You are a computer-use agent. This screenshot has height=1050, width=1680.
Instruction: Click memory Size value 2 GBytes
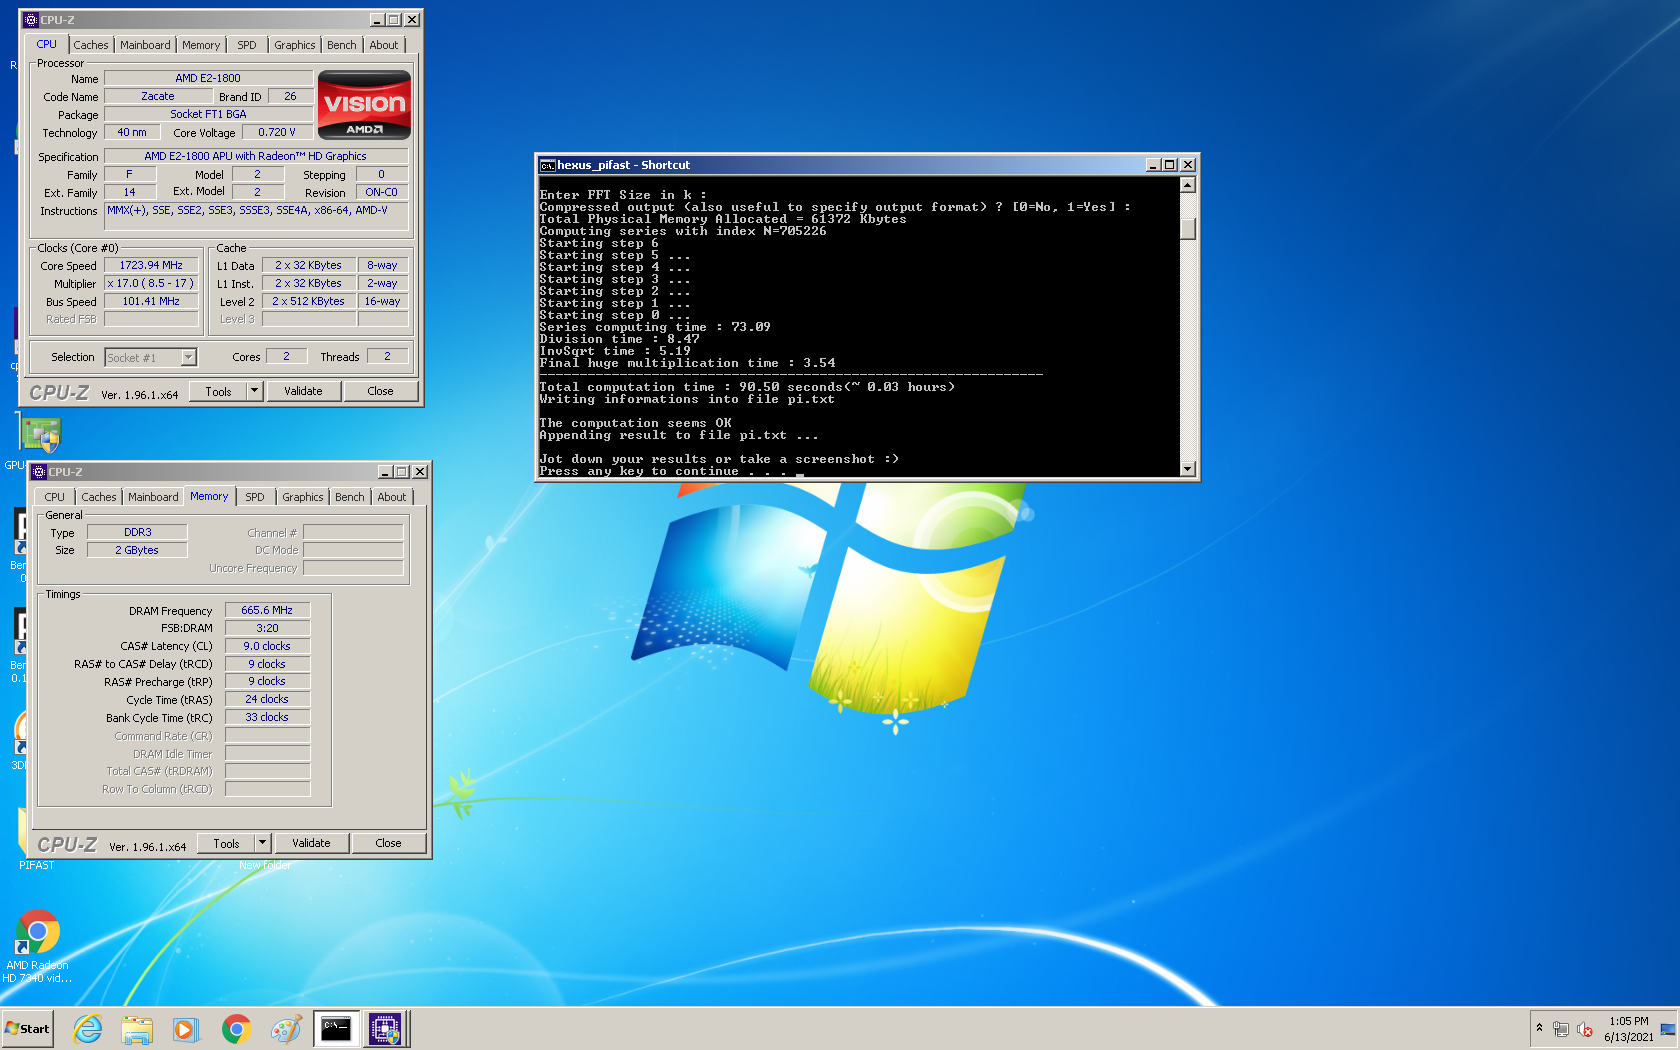[137, 551]
